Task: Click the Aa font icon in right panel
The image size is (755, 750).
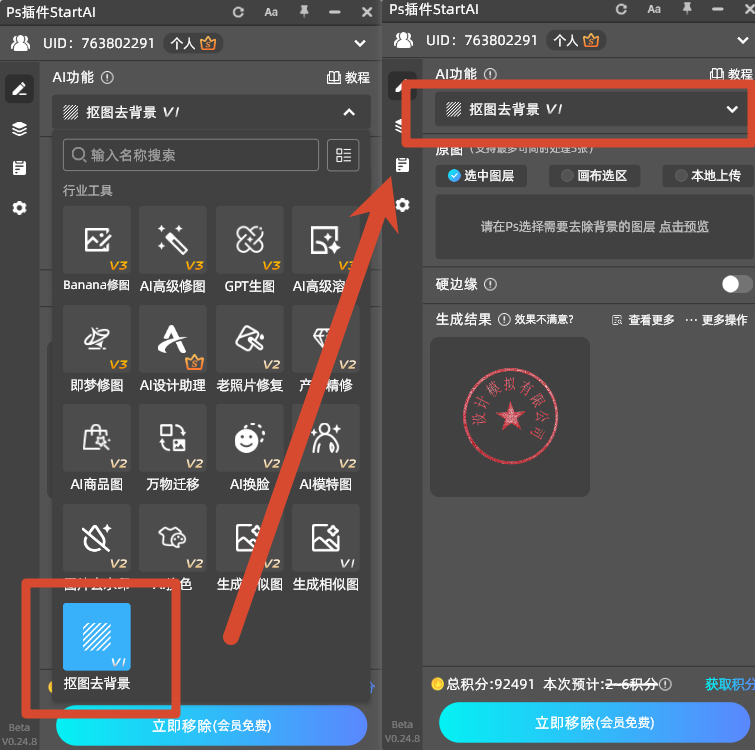Action: tap(654, 9)
